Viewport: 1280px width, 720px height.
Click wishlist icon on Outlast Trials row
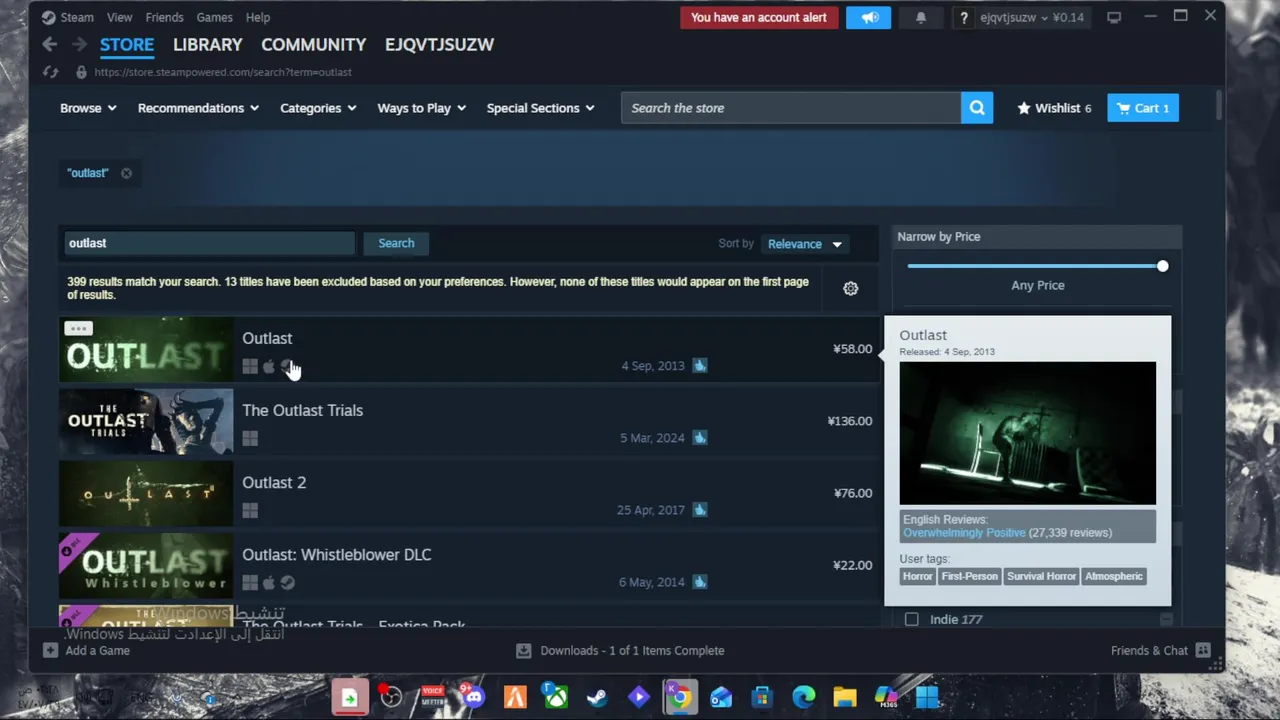[x=700, y=438]
